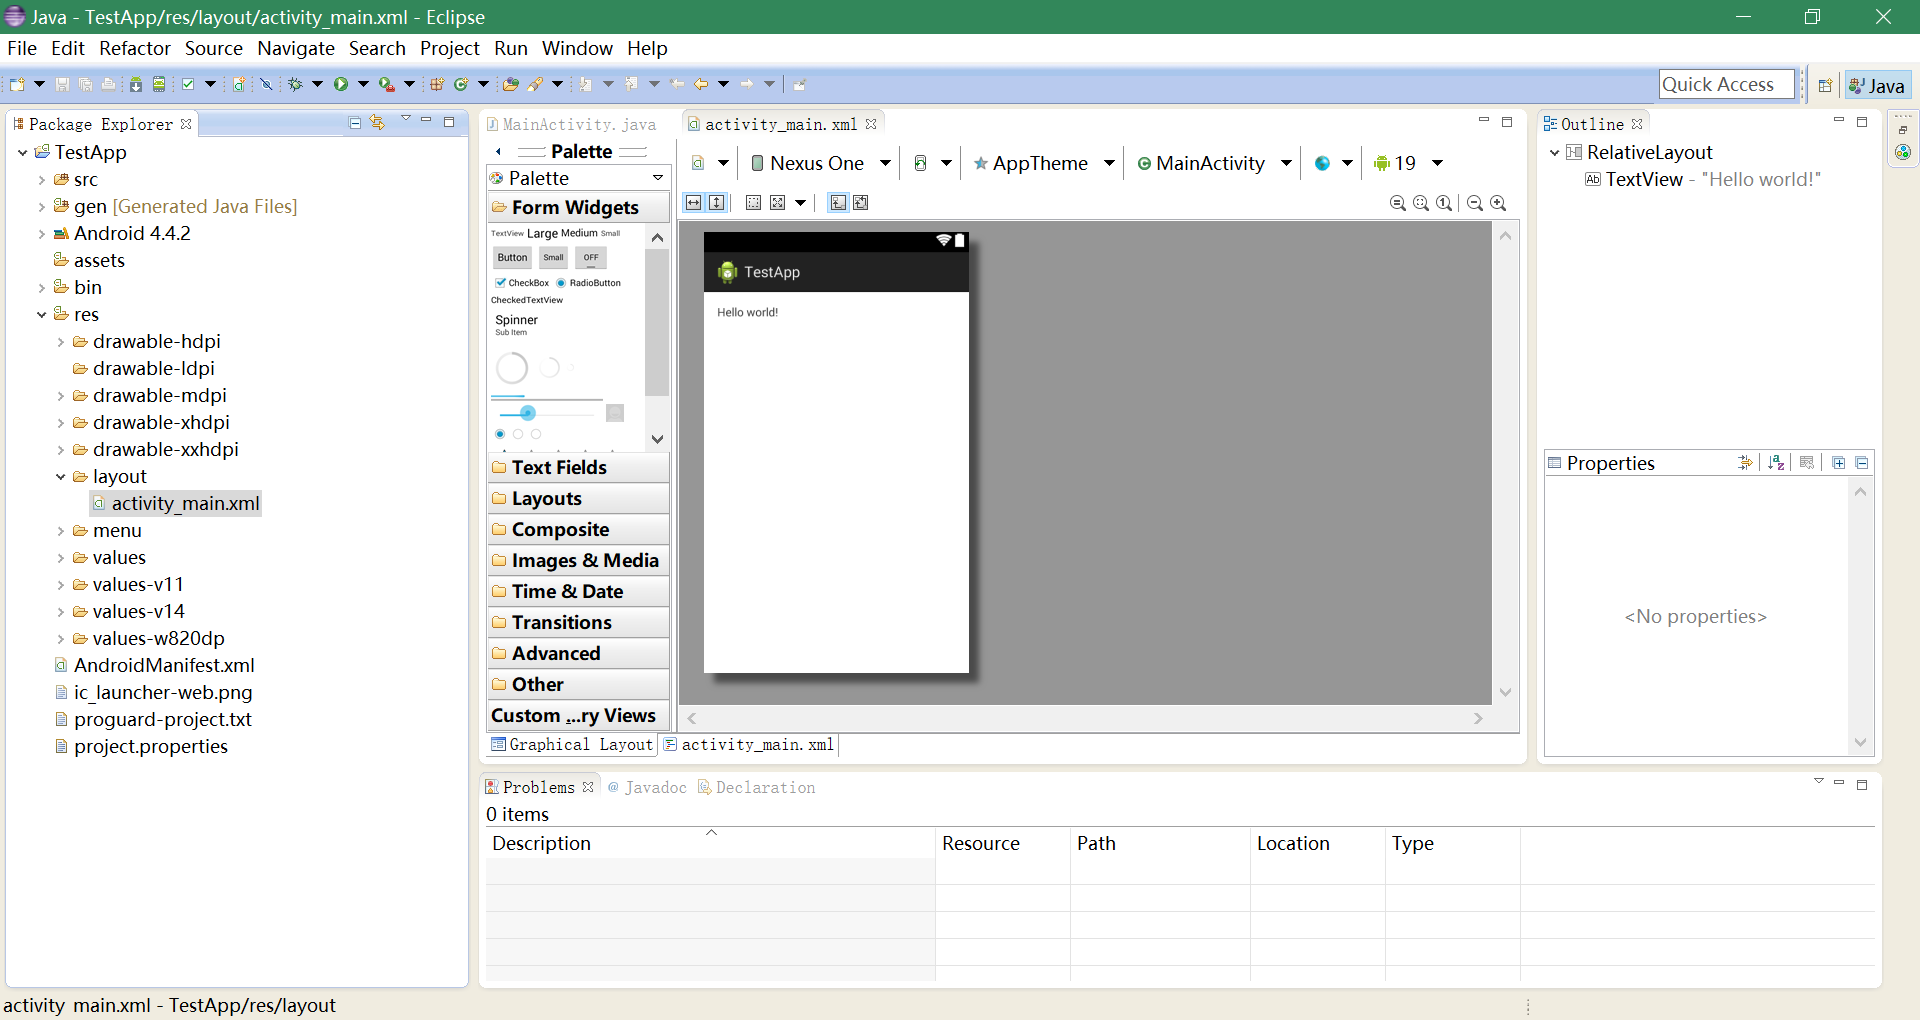Select the CheckBox widget in palette
The image size is (1920, 1020).
[522, 283]
